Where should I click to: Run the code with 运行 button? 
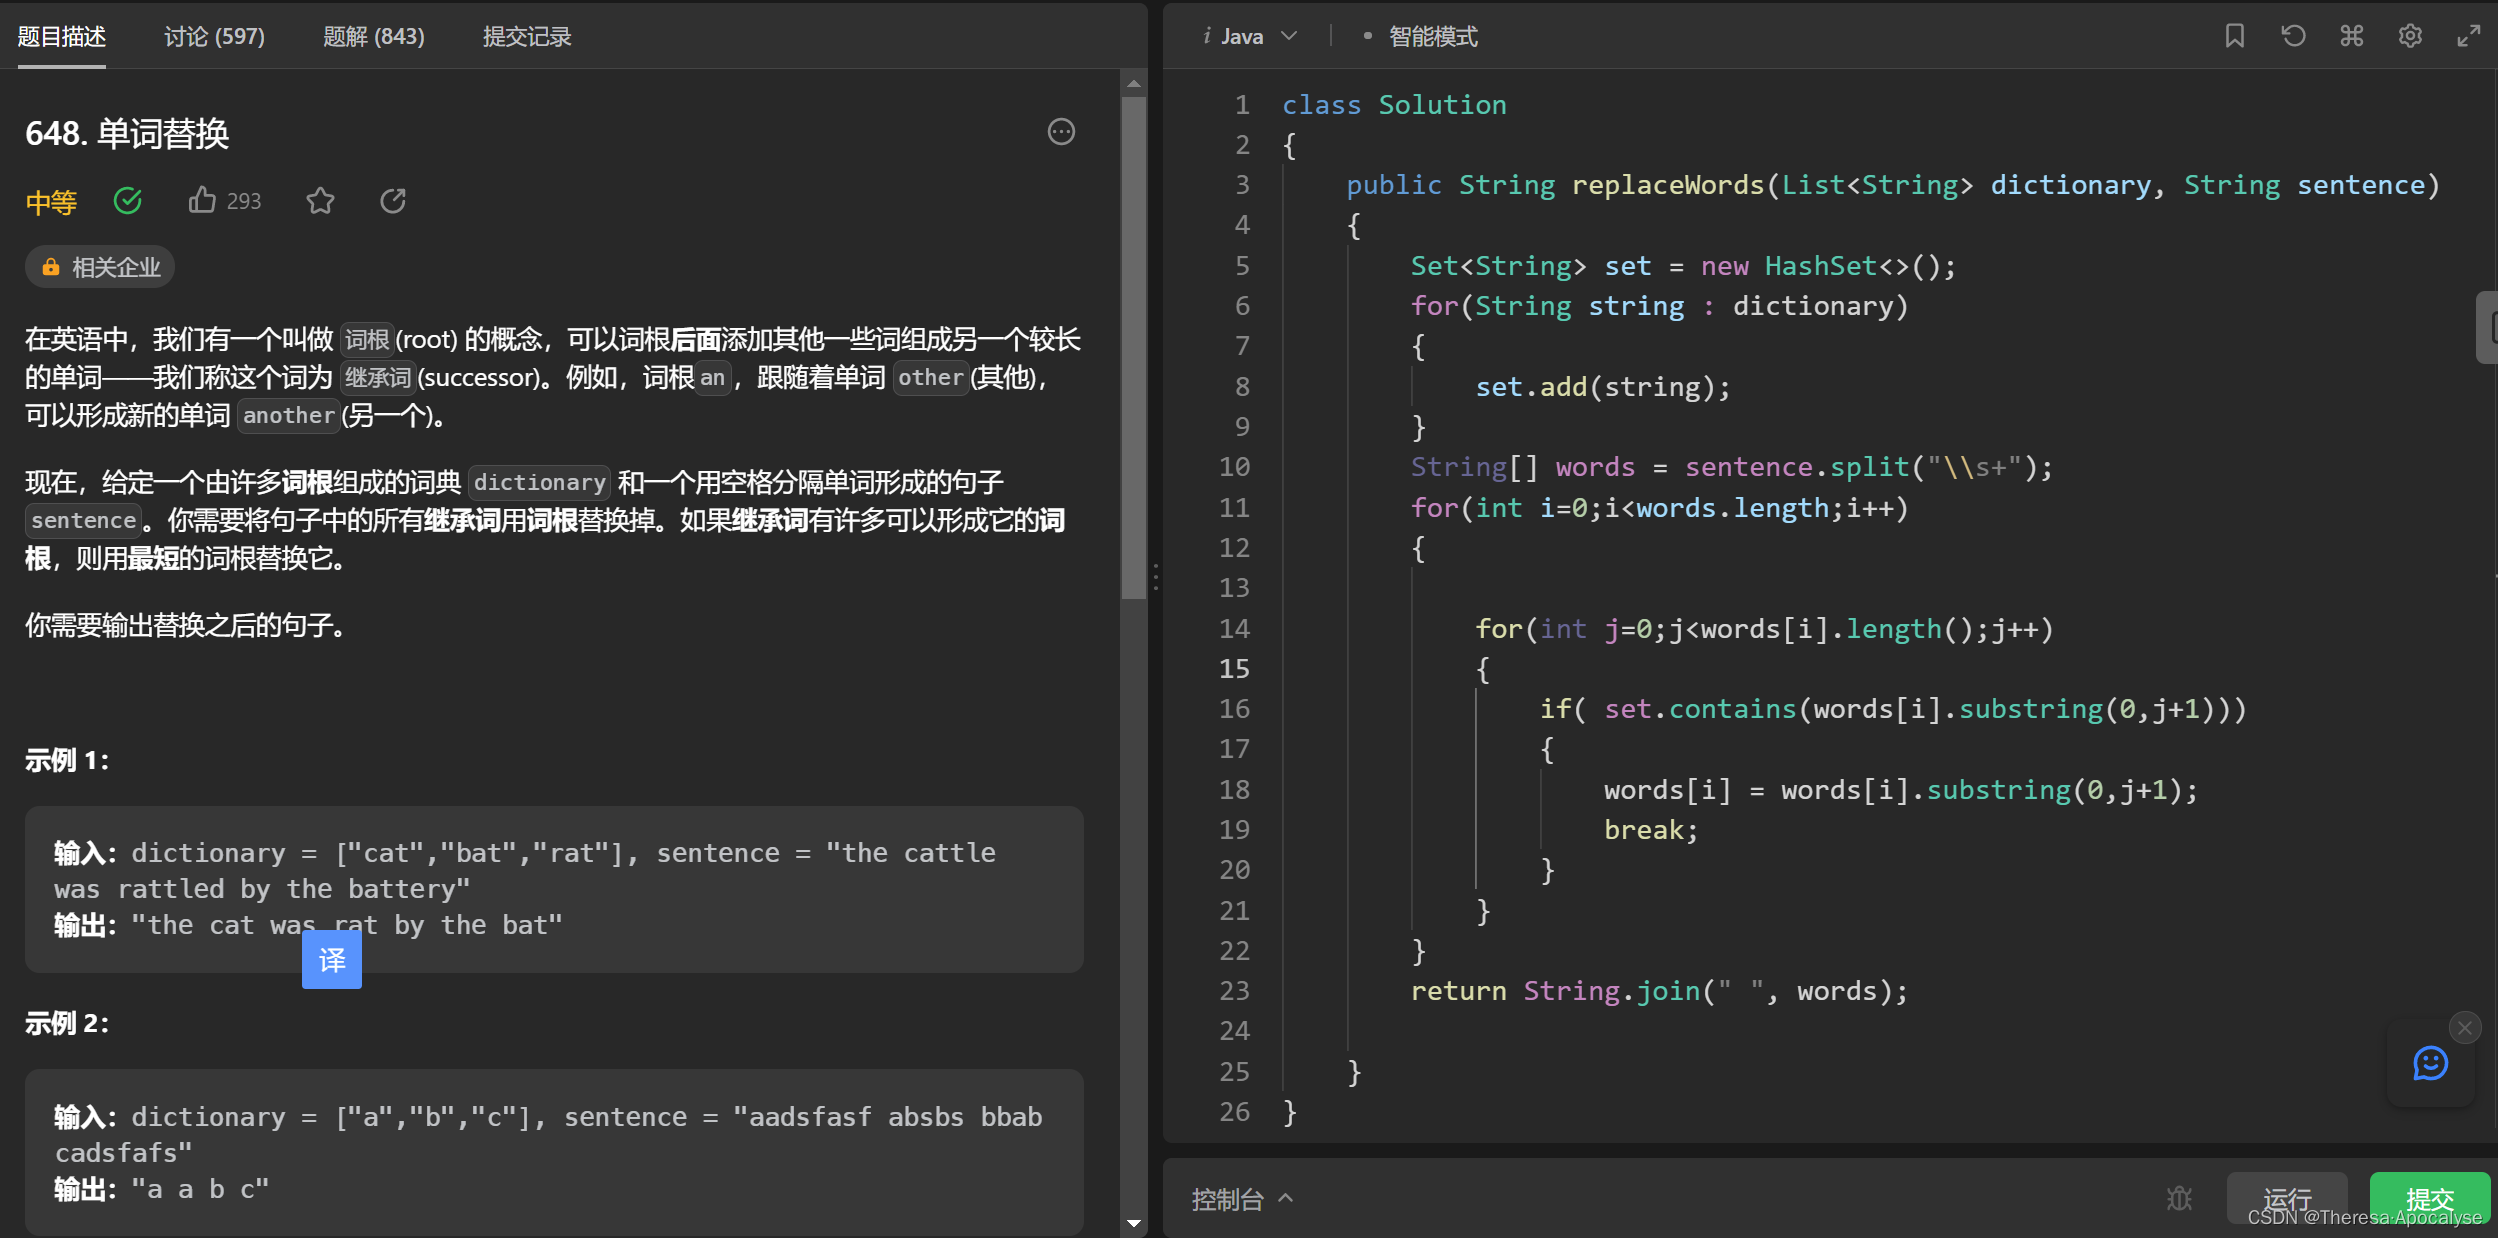(x=2287, y=1198)
